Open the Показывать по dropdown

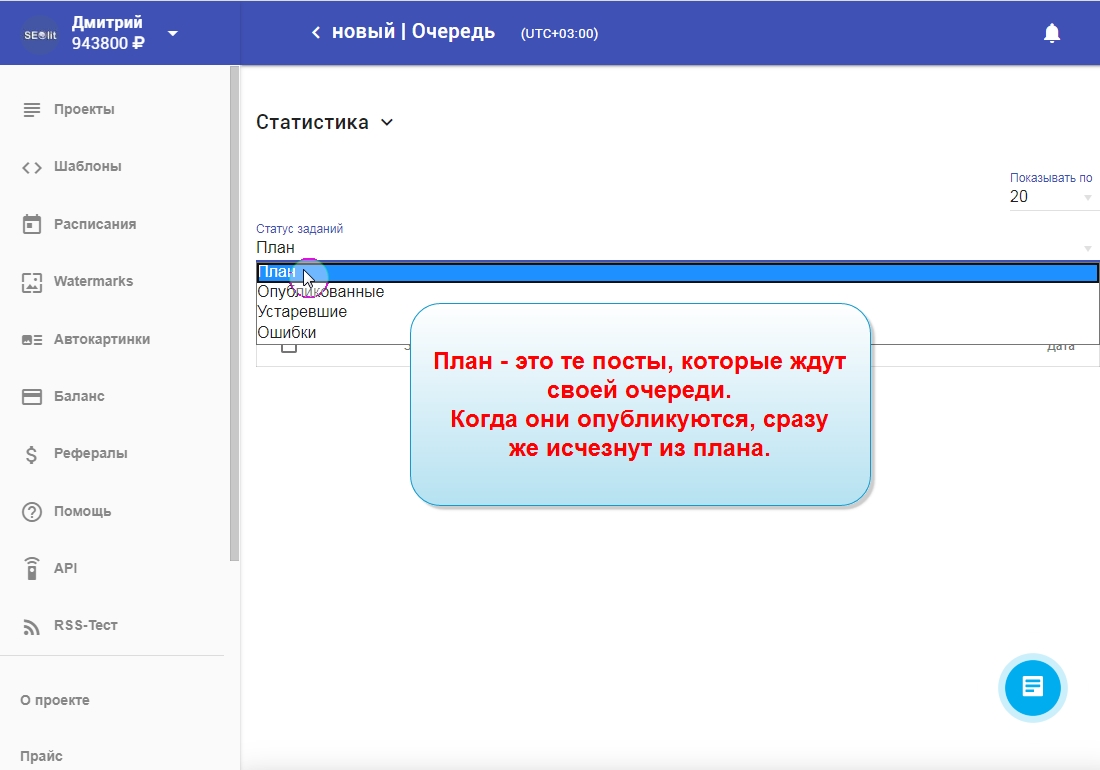tap(1053, 197)
